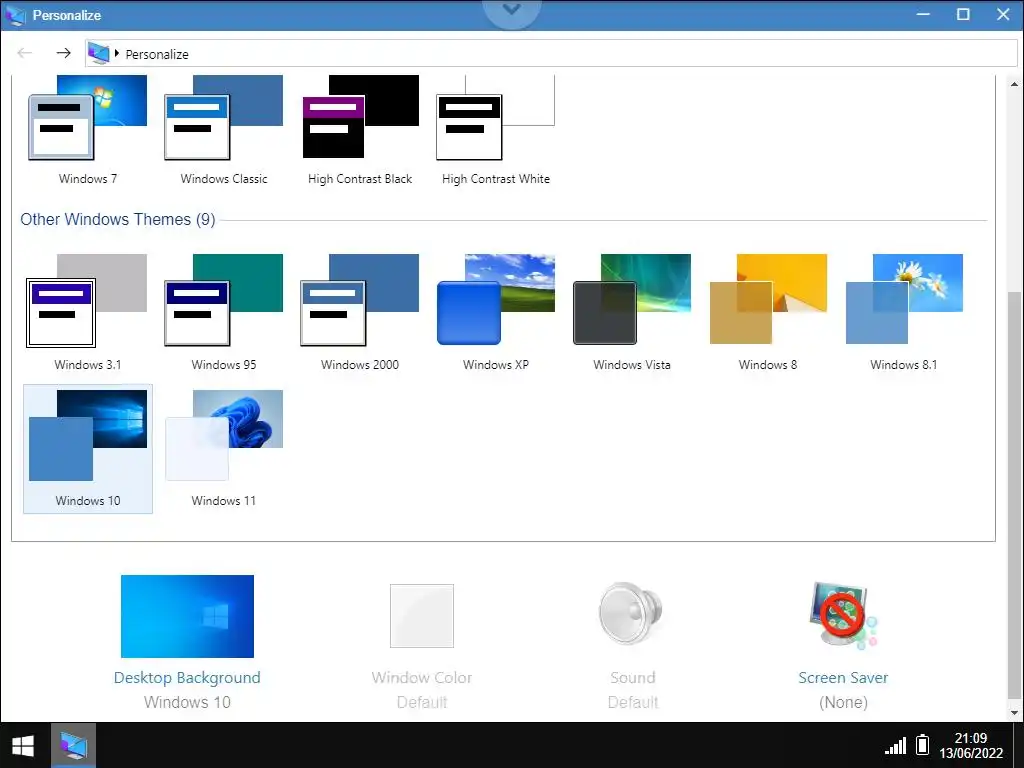
Task: Click the scrollbar up arrow
Action: pyautogui.click(x=1014, y=84)
